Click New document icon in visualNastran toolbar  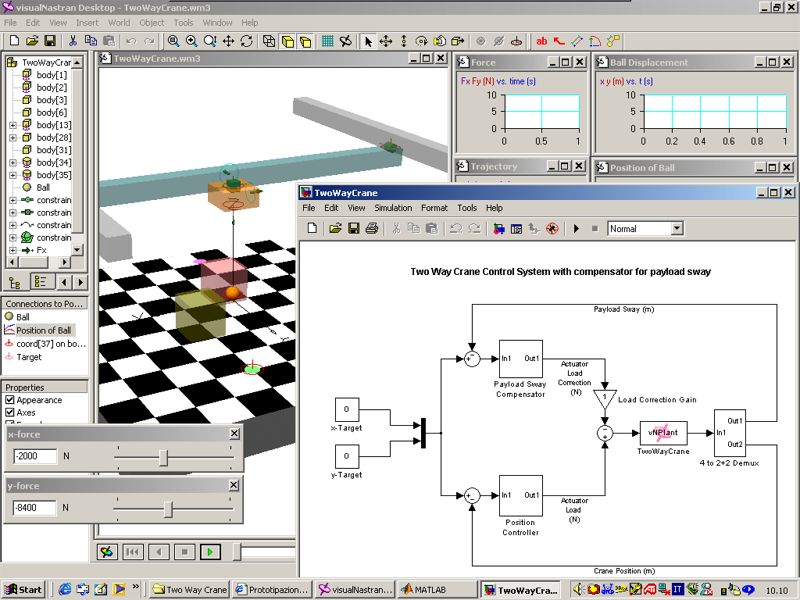click(x=14, y=41)
